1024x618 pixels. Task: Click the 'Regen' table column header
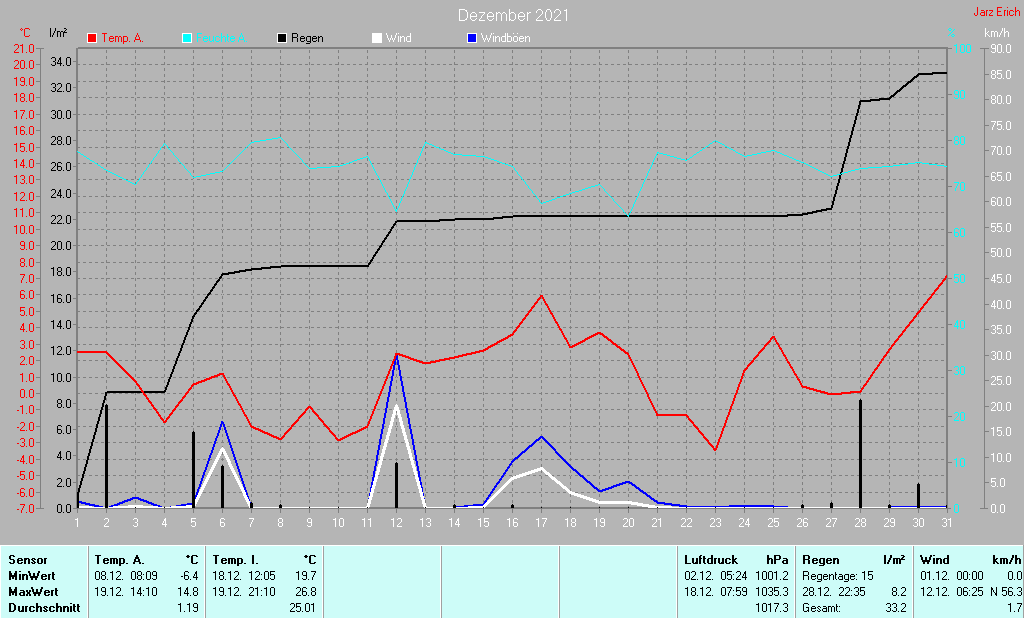(821, 560)
